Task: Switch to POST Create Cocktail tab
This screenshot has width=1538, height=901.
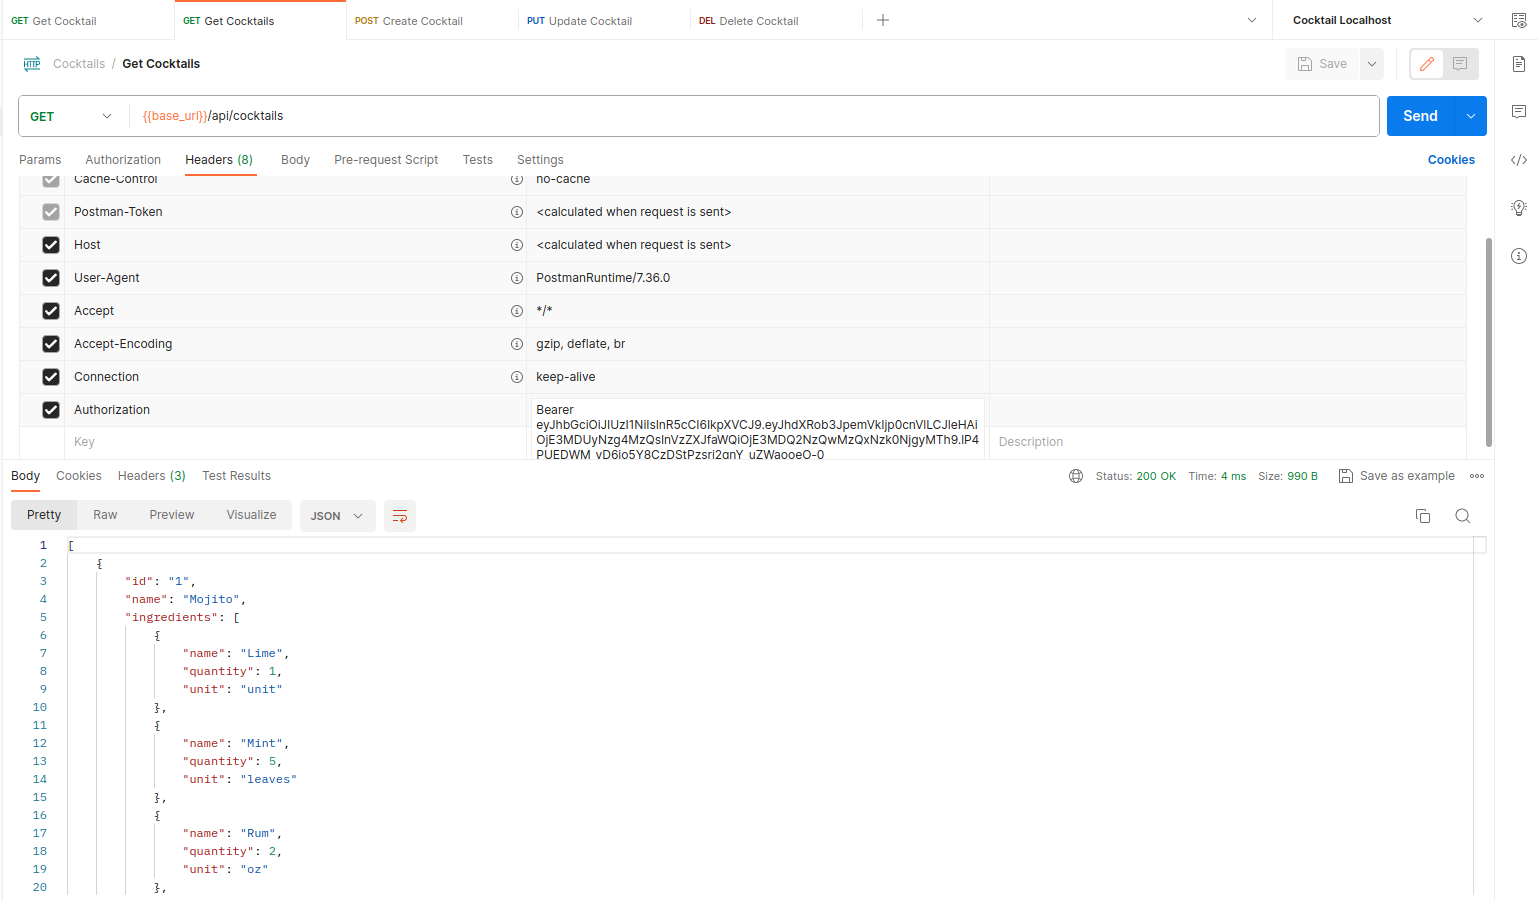Action: pos(433,20)
